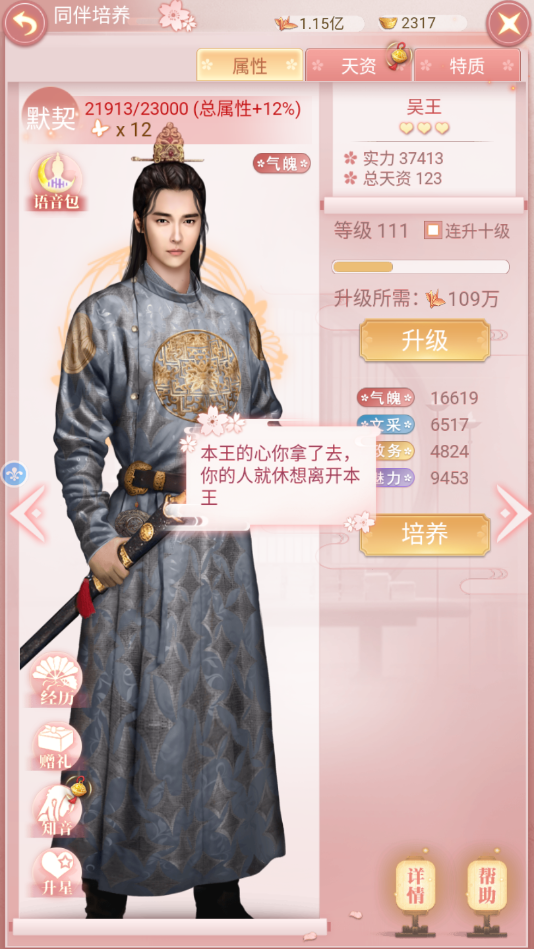
Task: Close the panel with X button
Action: 509,24
